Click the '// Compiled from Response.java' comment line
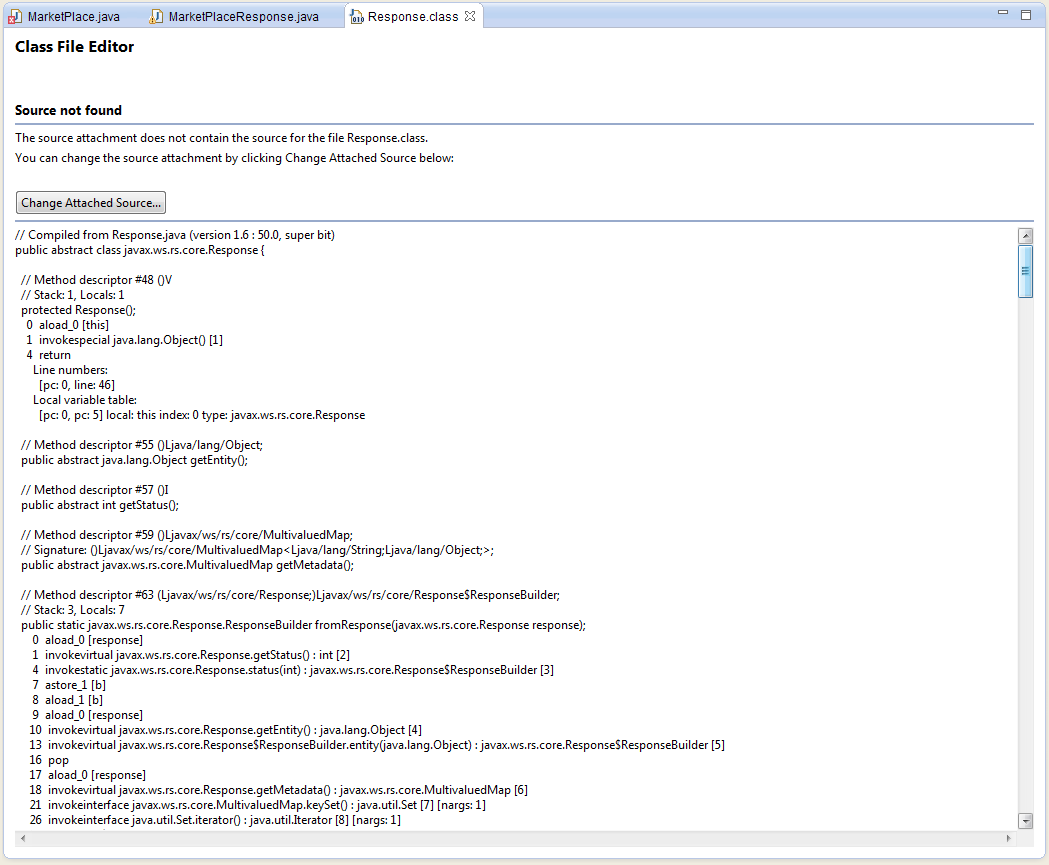1049x865 pixels. (175, 235)
